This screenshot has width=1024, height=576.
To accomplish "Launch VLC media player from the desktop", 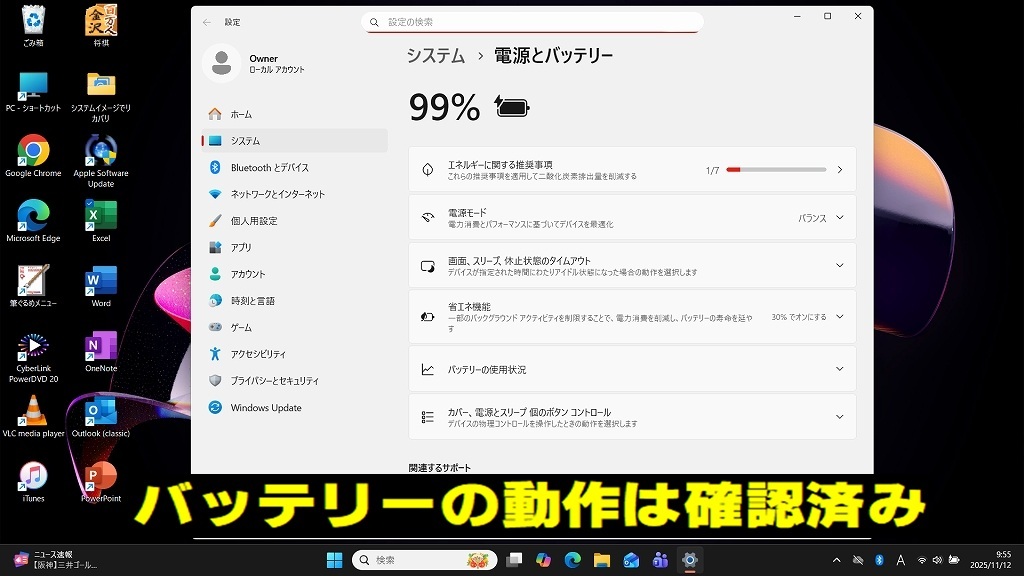I will coord(33,410).
